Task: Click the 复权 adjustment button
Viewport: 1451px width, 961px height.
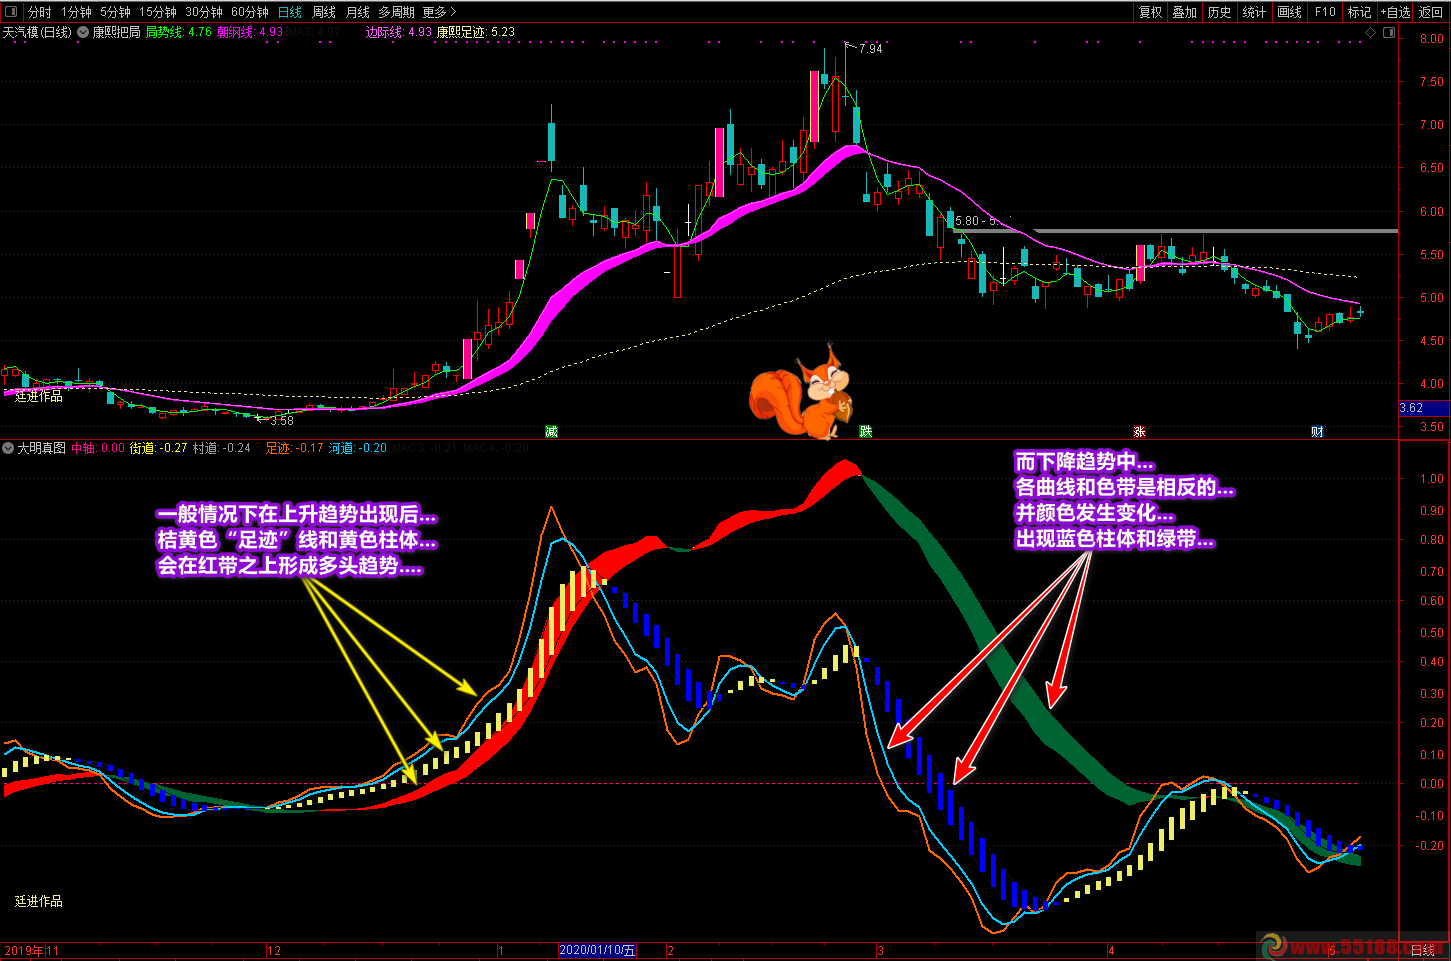Action: 1150,12
